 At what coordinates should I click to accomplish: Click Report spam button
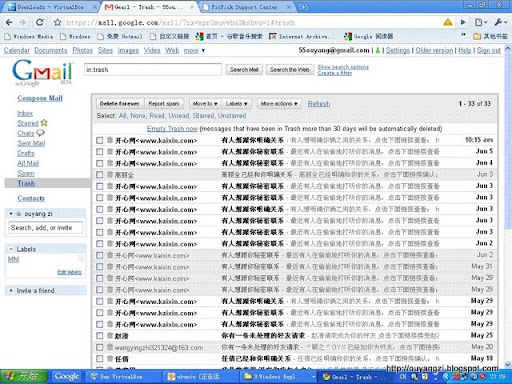164,104
